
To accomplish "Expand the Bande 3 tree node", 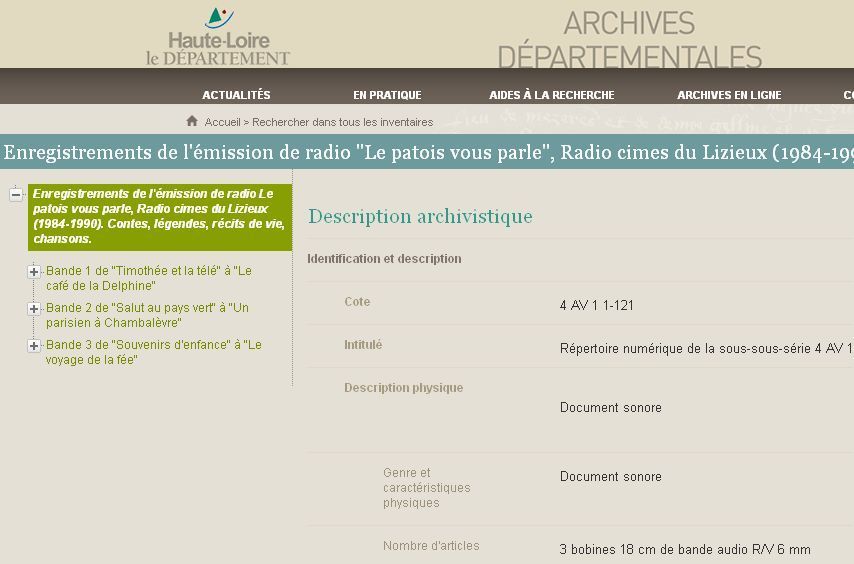I will (x=34, y=345).
